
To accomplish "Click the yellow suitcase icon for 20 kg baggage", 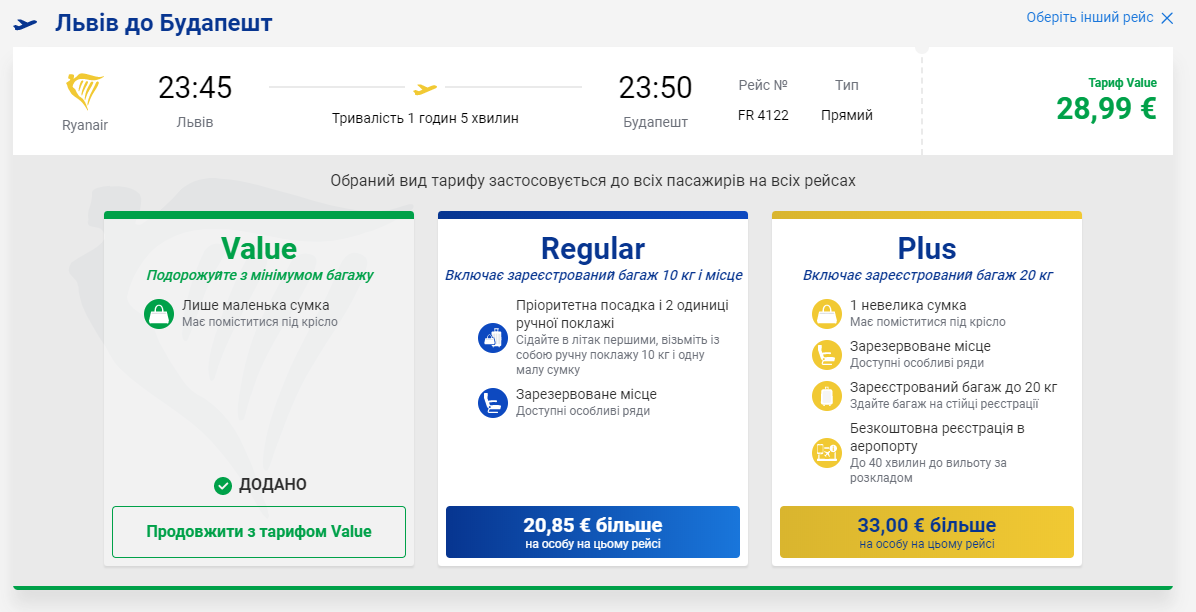I will click(x=827, y=395).
